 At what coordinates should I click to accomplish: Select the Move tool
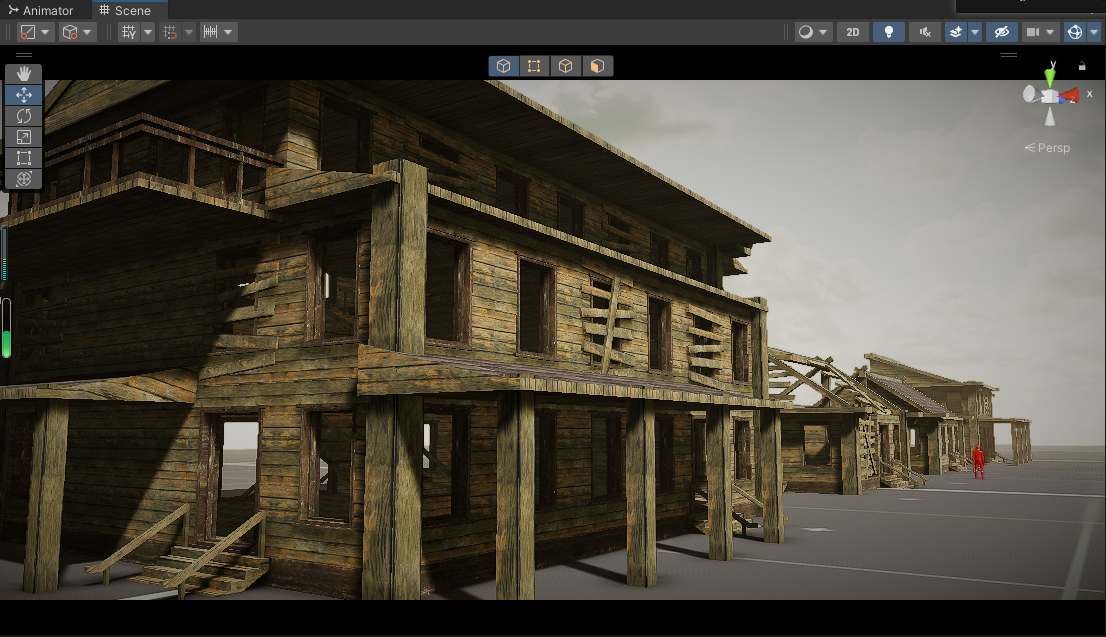pos(24,95)
